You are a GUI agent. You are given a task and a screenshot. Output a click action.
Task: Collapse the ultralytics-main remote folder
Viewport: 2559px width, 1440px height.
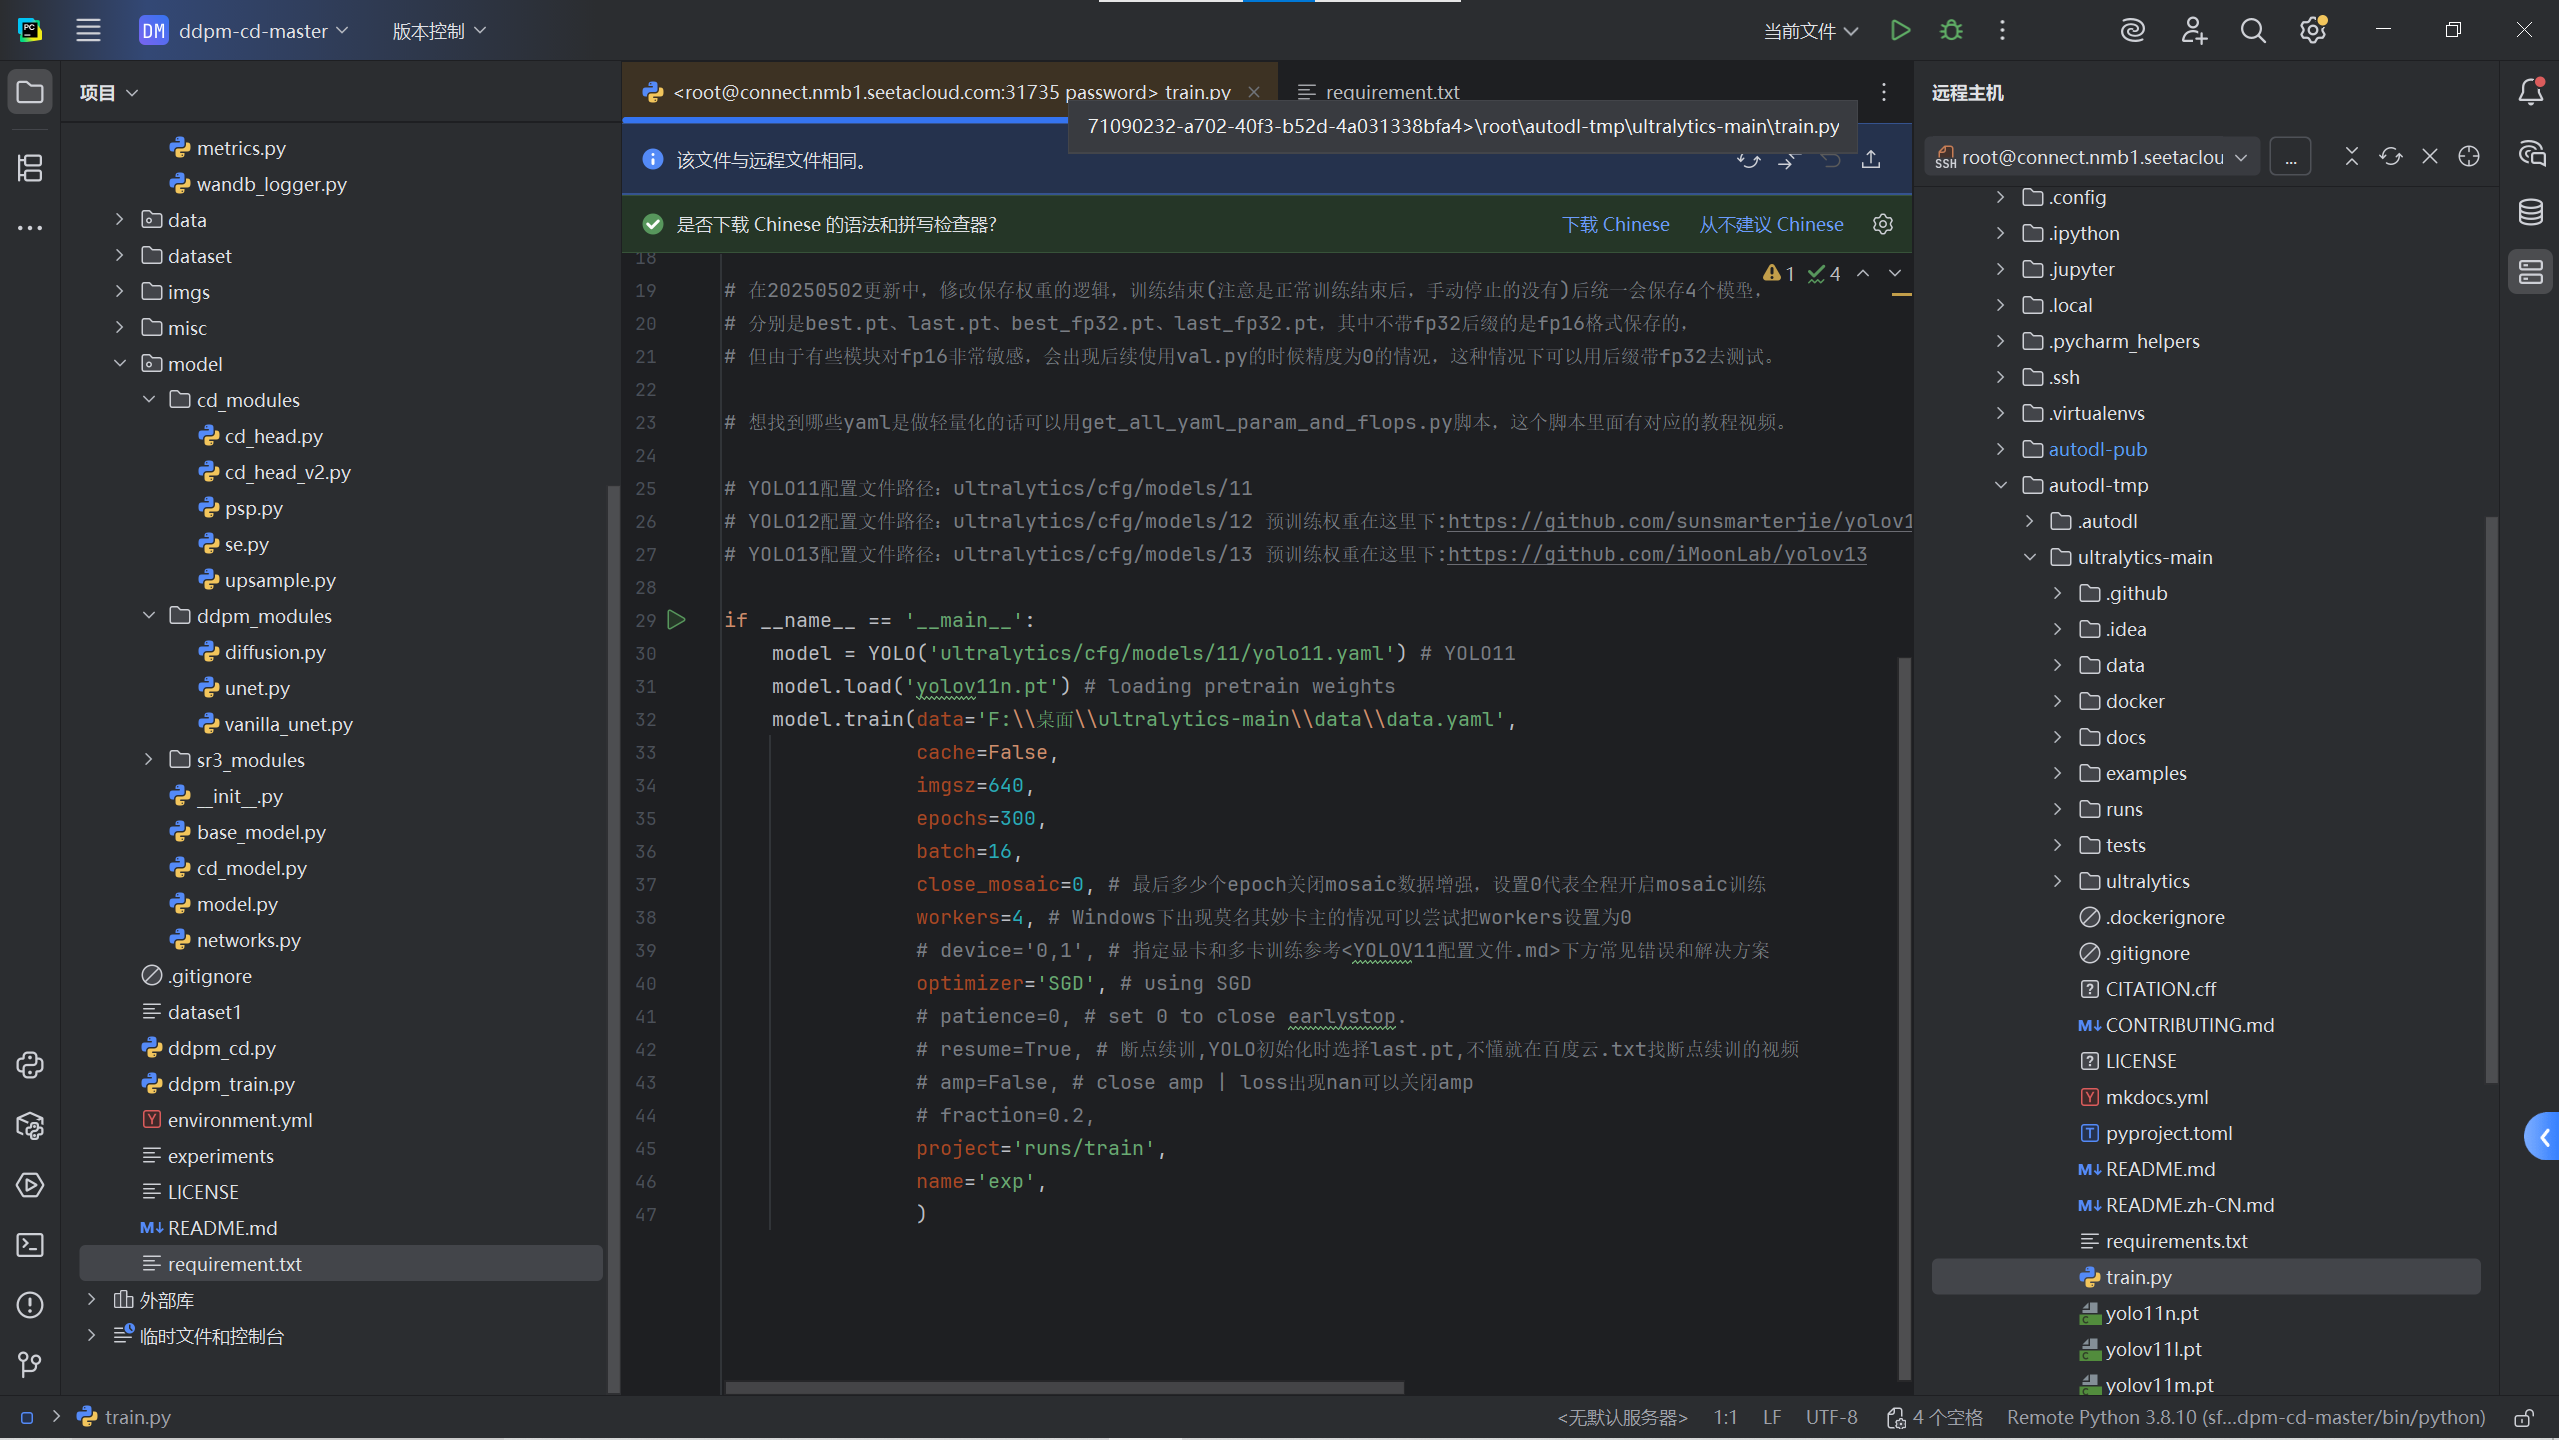click(x=2030, y=557)
